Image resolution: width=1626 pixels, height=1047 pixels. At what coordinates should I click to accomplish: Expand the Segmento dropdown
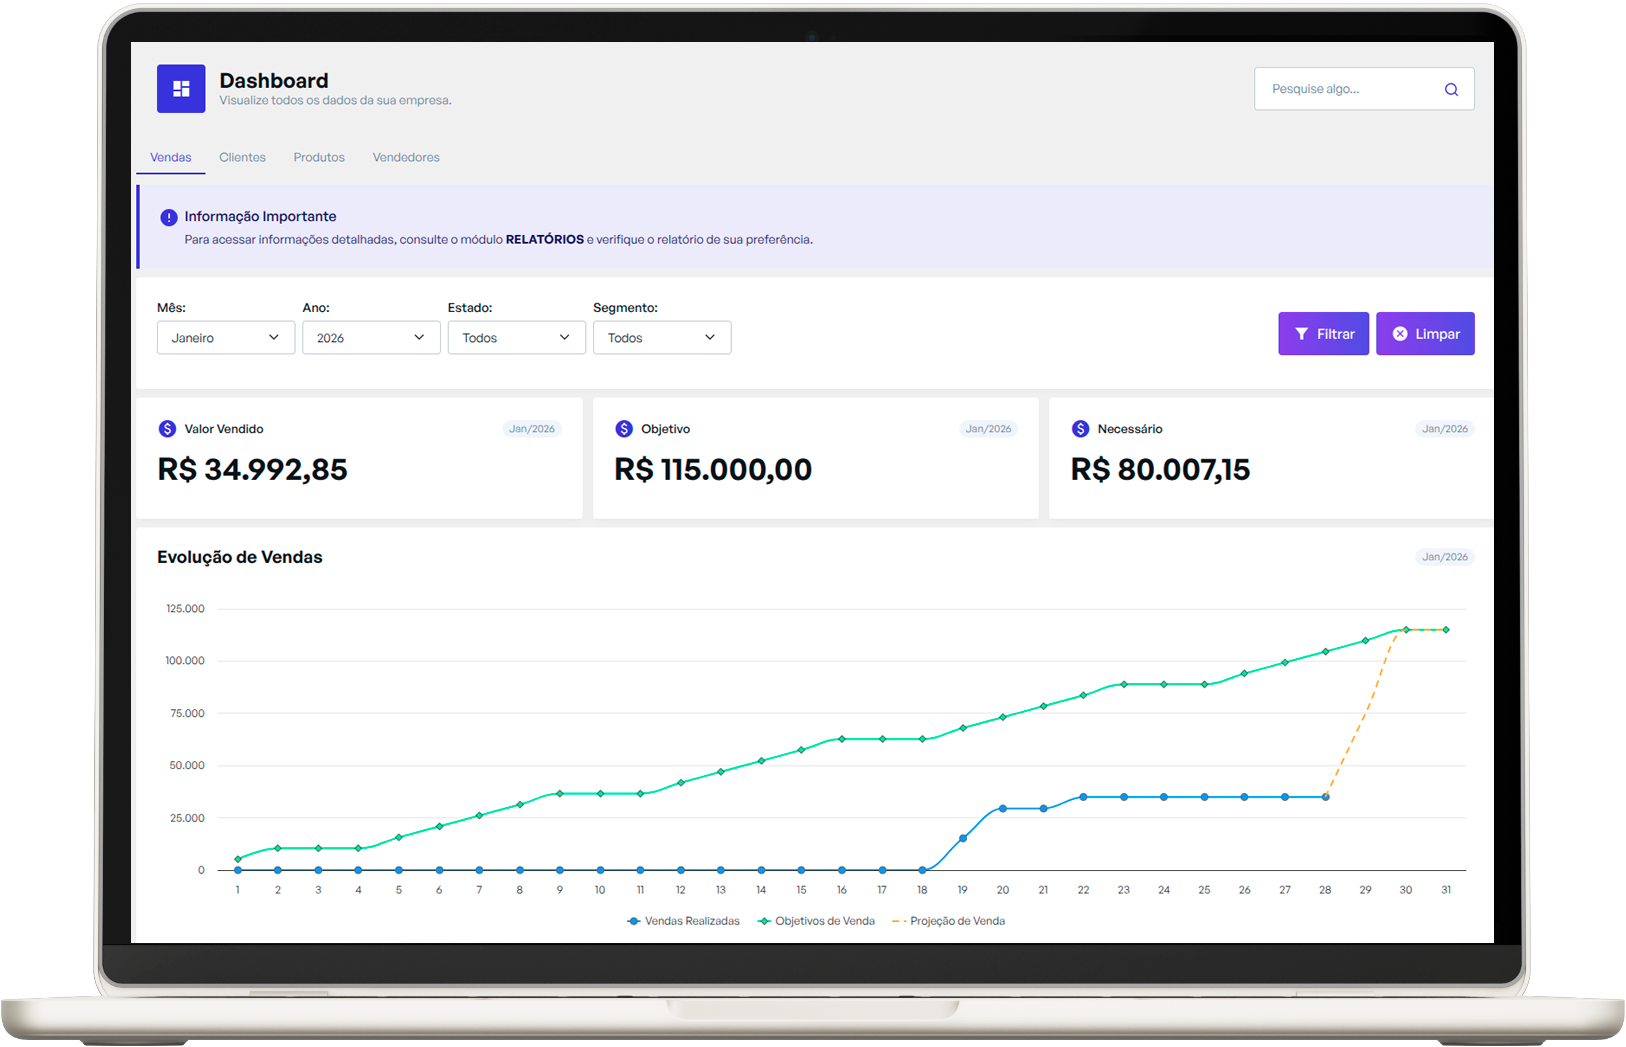pos(661,338)
